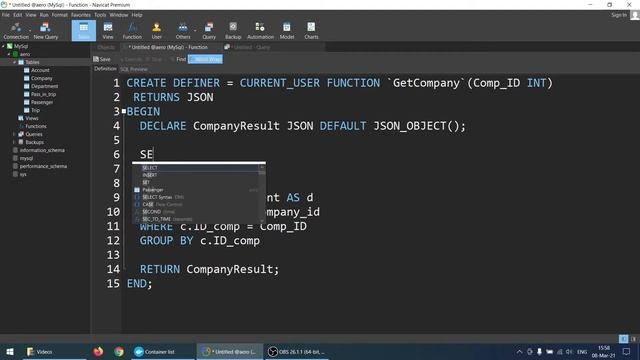Toggle the code fold marker at BEGIN

point(124,111)
